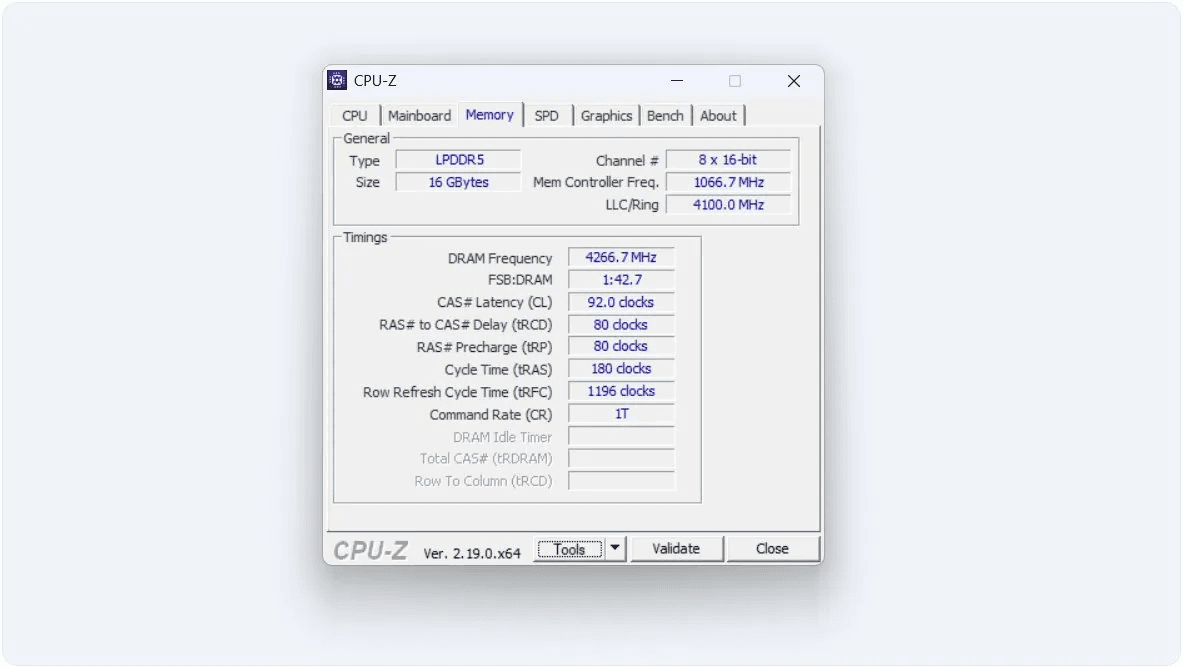Click Mem Controller Freq. value 1066.7 MHz

click(728, 183)
